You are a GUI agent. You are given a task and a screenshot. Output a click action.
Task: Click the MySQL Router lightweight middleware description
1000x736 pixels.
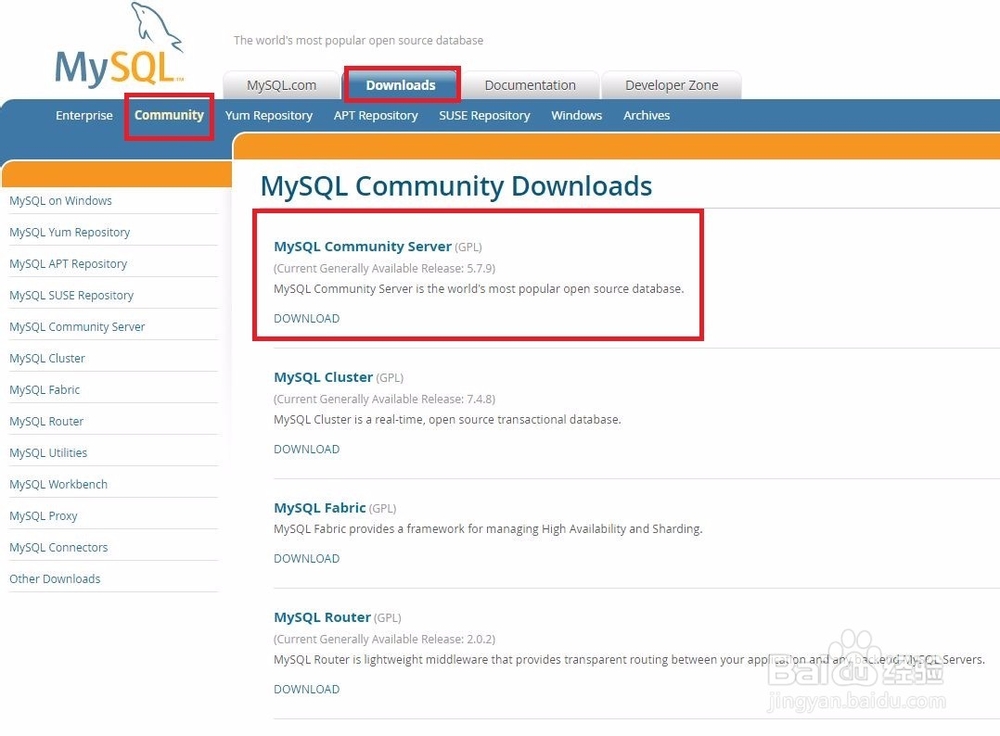629,659
